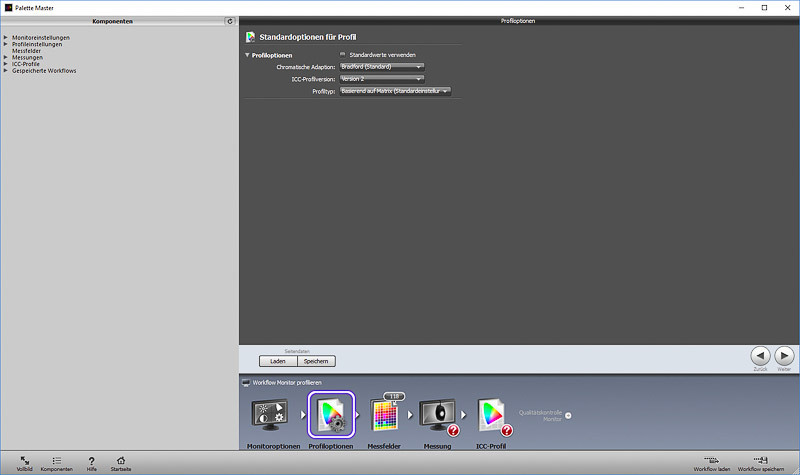Image resolution: width=800 pixels, height=475 pixels.
Task: Go to the Messung workflow step
Action: click(437, 415)
